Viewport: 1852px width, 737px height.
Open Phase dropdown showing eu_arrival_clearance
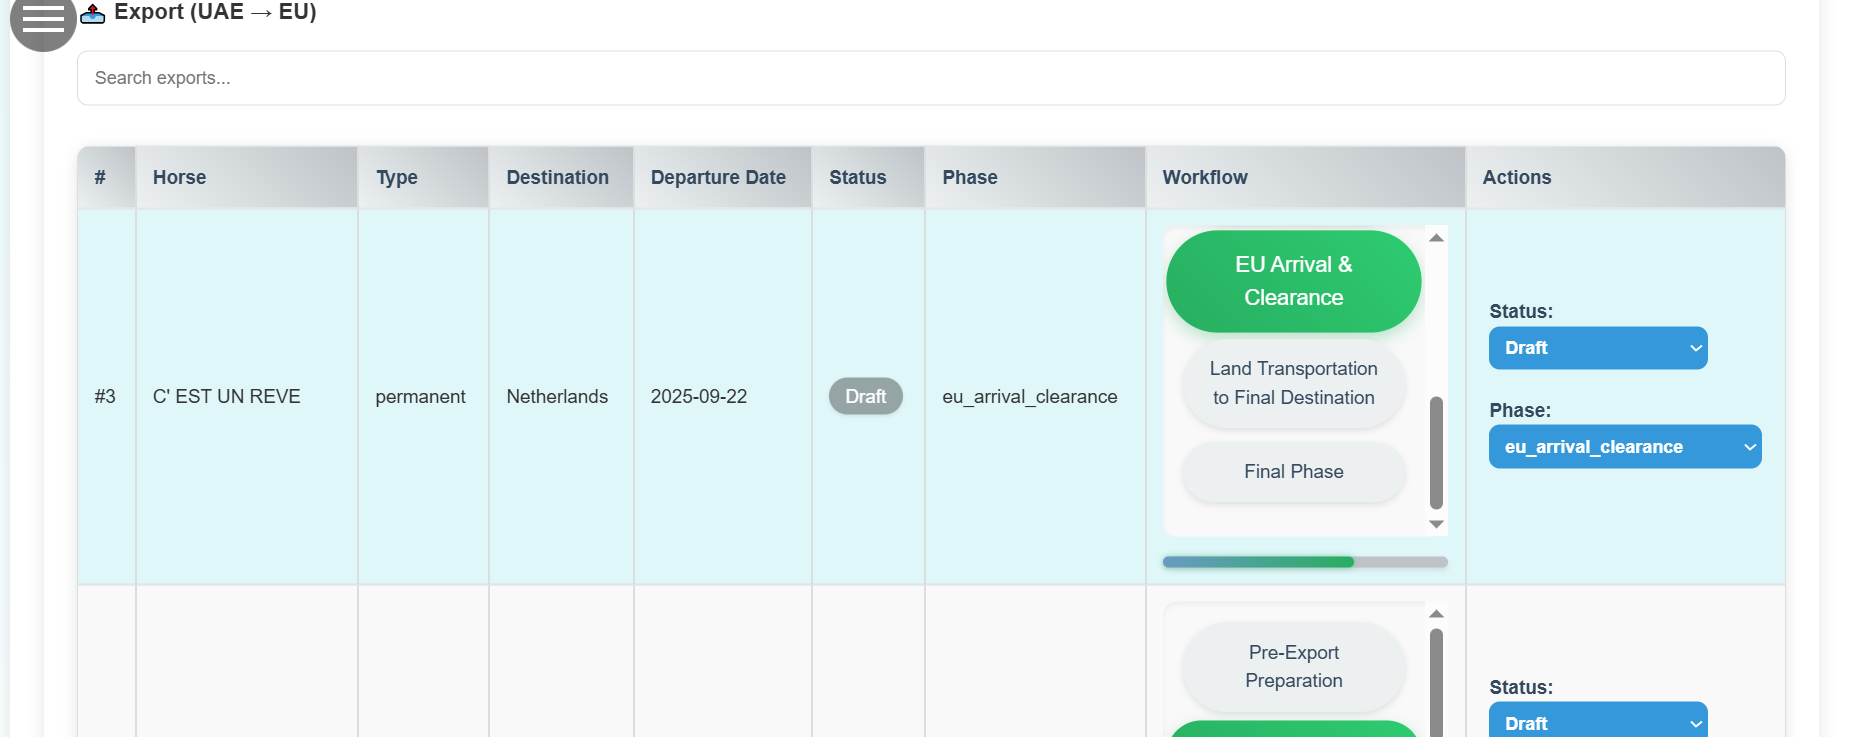pos(1624,447)
